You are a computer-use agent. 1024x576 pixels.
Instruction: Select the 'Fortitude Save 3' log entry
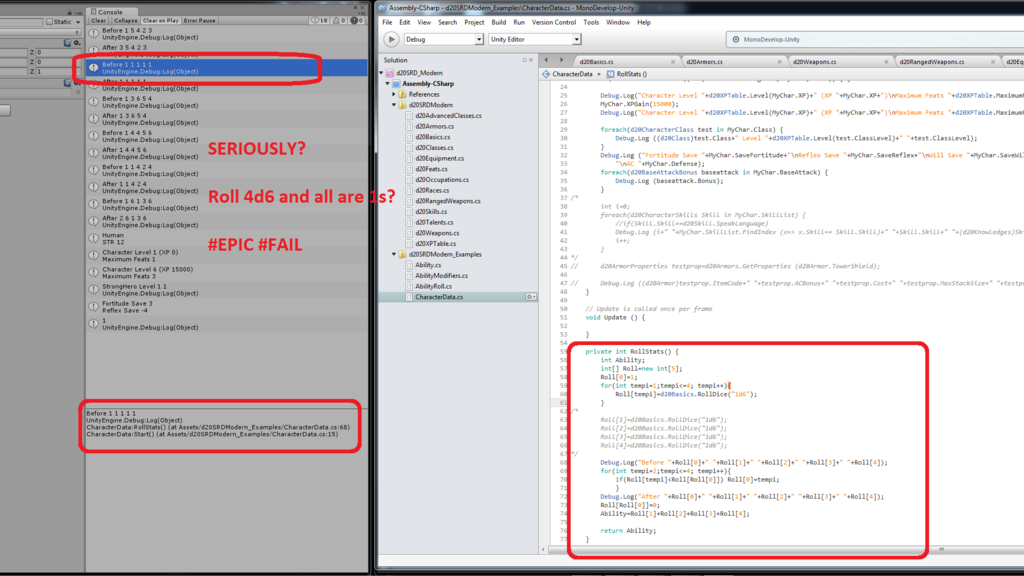[x=227, y=307]
